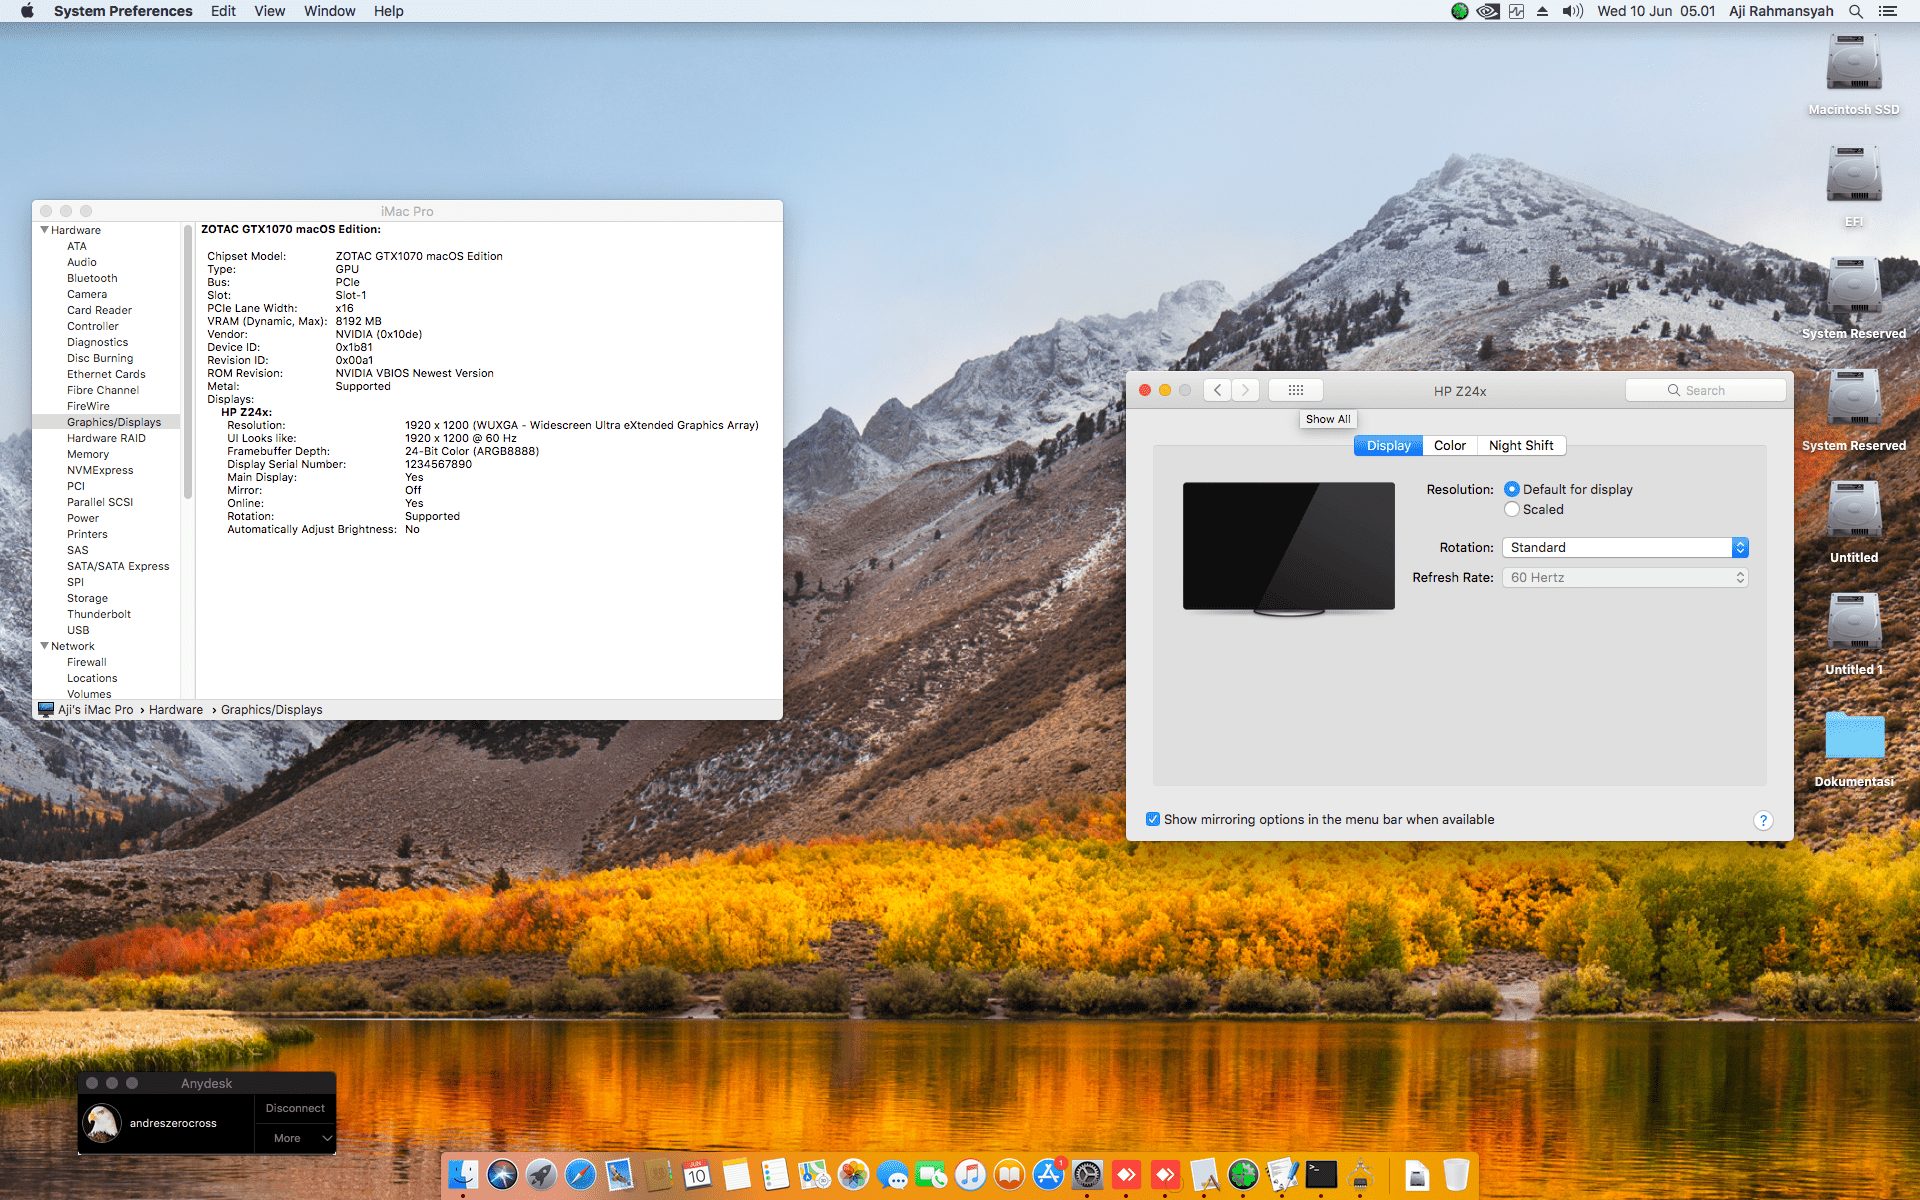This screenshot has height=1200, width=1920.
Task: Go forward in System Preferences window
Action: pos(1245,390)
